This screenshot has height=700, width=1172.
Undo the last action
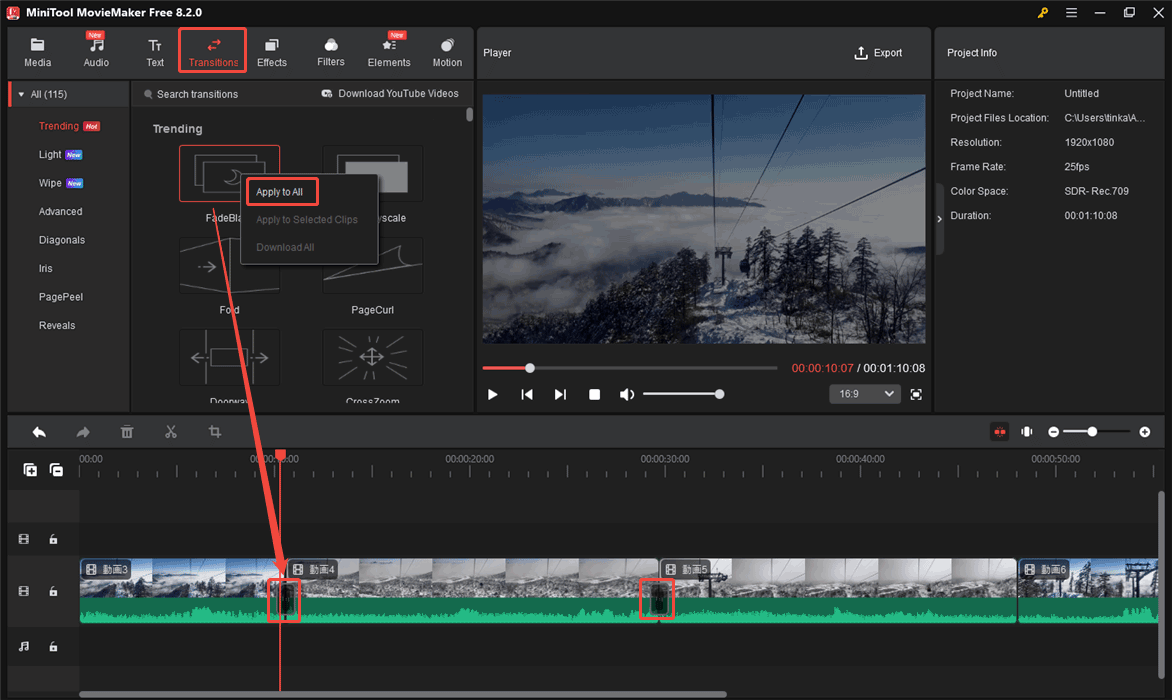tap(39, 432)
